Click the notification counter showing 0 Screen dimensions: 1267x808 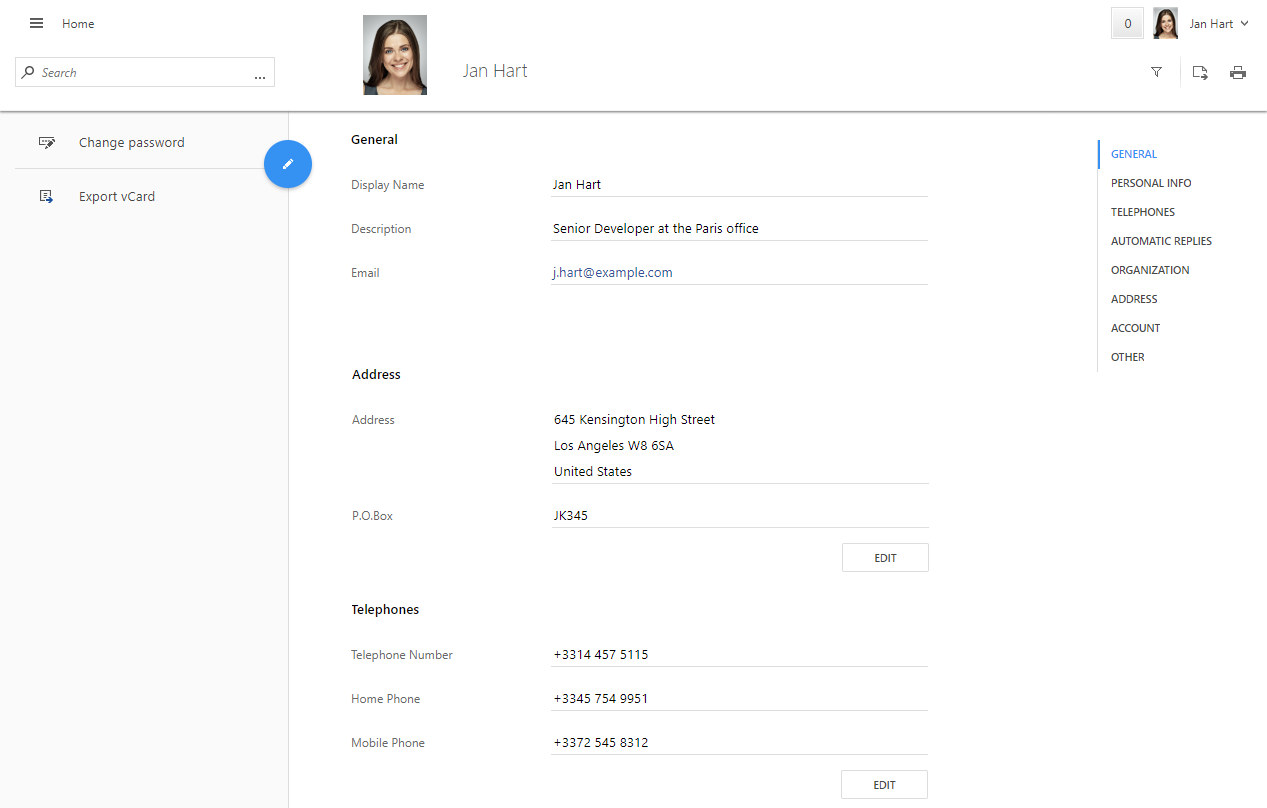(1126, 22)
